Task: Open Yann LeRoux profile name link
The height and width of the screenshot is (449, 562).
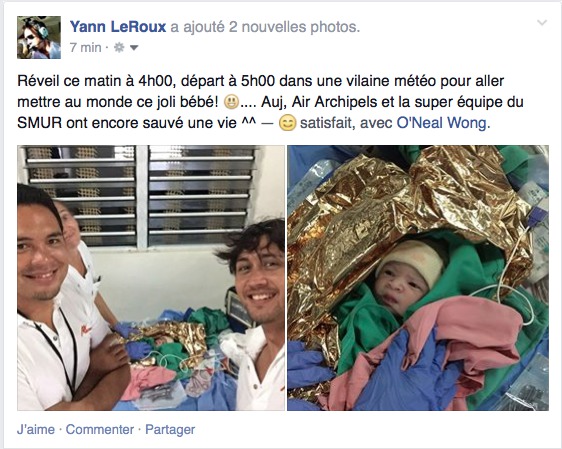Action: (118, 27)
